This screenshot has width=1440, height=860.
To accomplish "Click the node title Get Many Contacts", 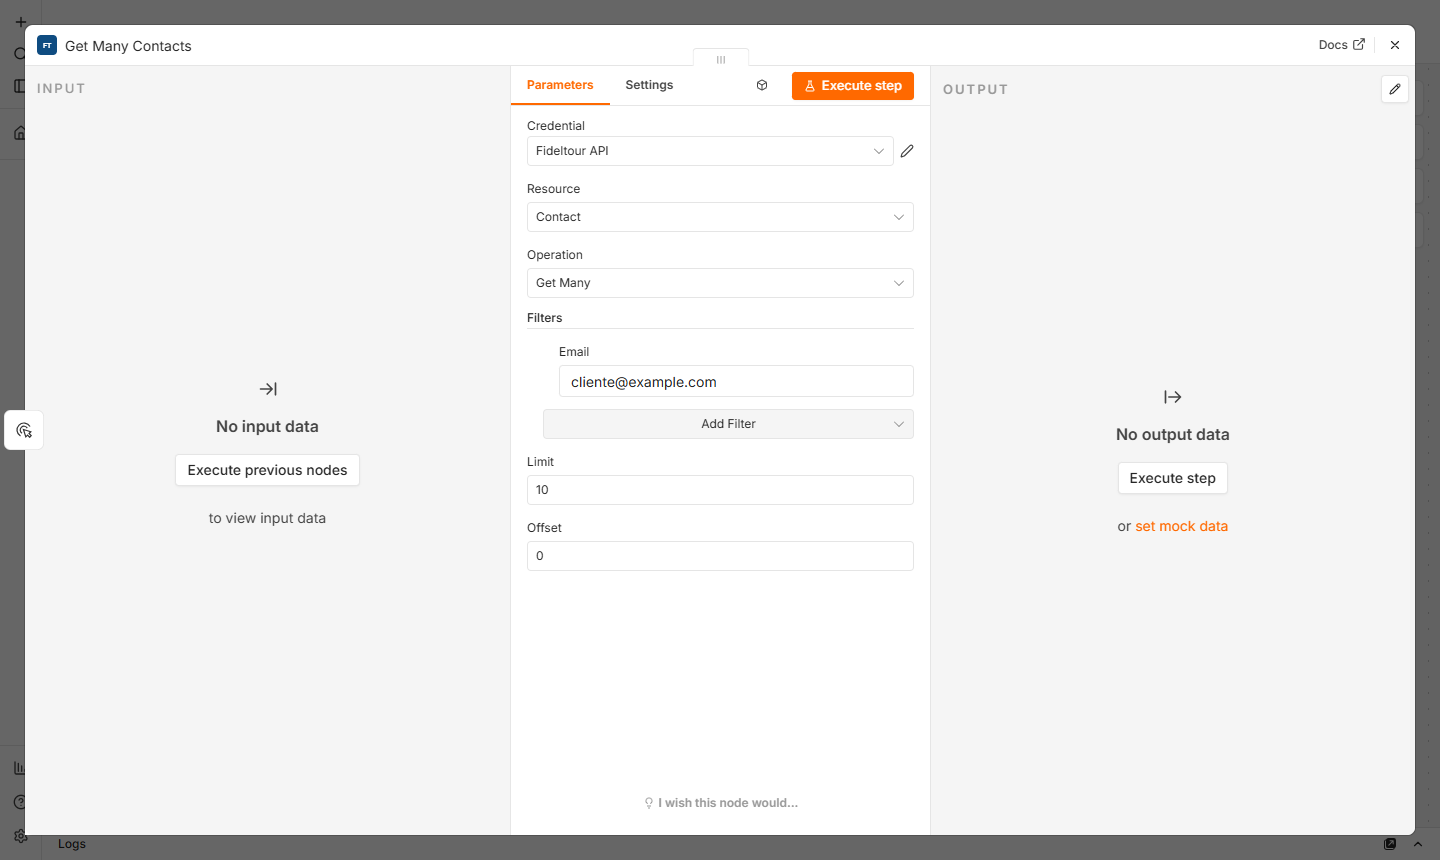I will (x=128, y=46).
